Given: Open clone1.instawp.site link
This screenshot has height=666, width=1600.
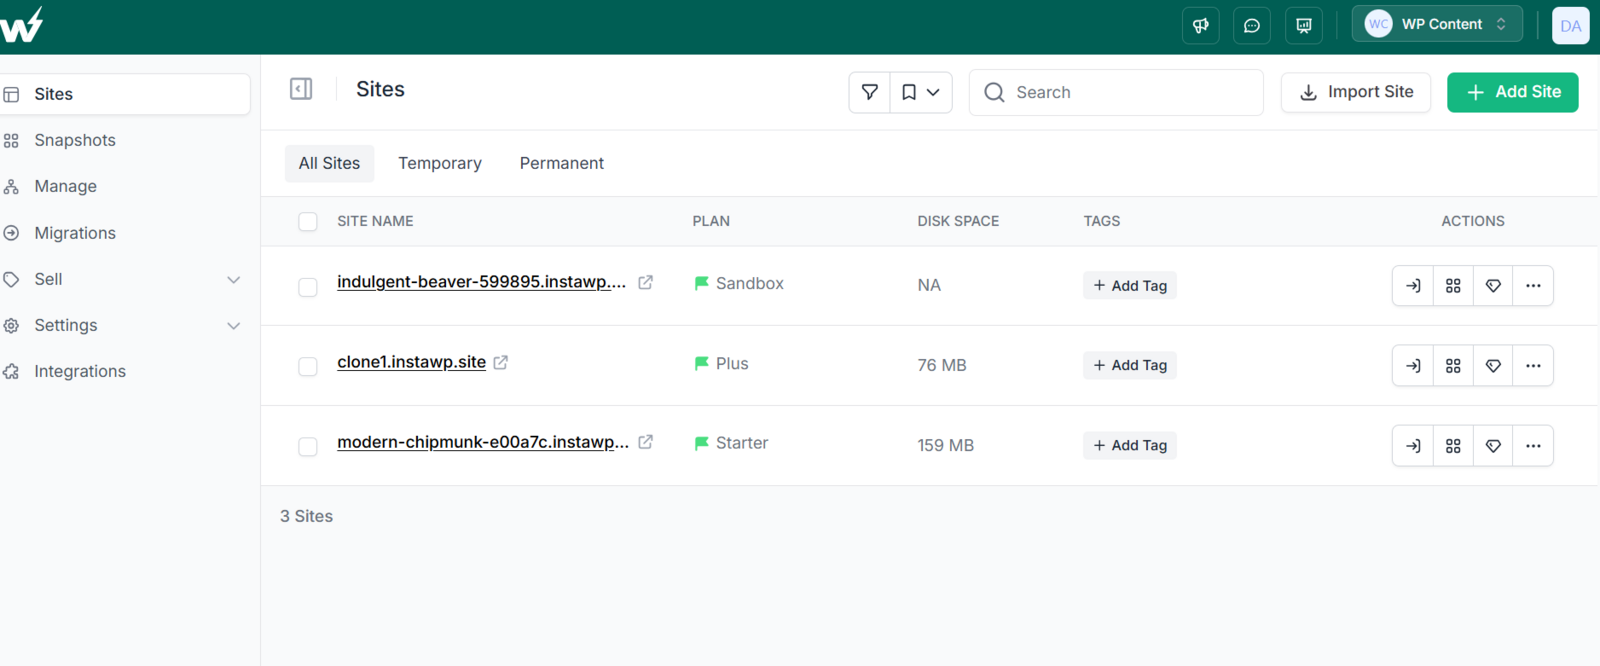Looking at the screenshot, I should tap(411, 362).
